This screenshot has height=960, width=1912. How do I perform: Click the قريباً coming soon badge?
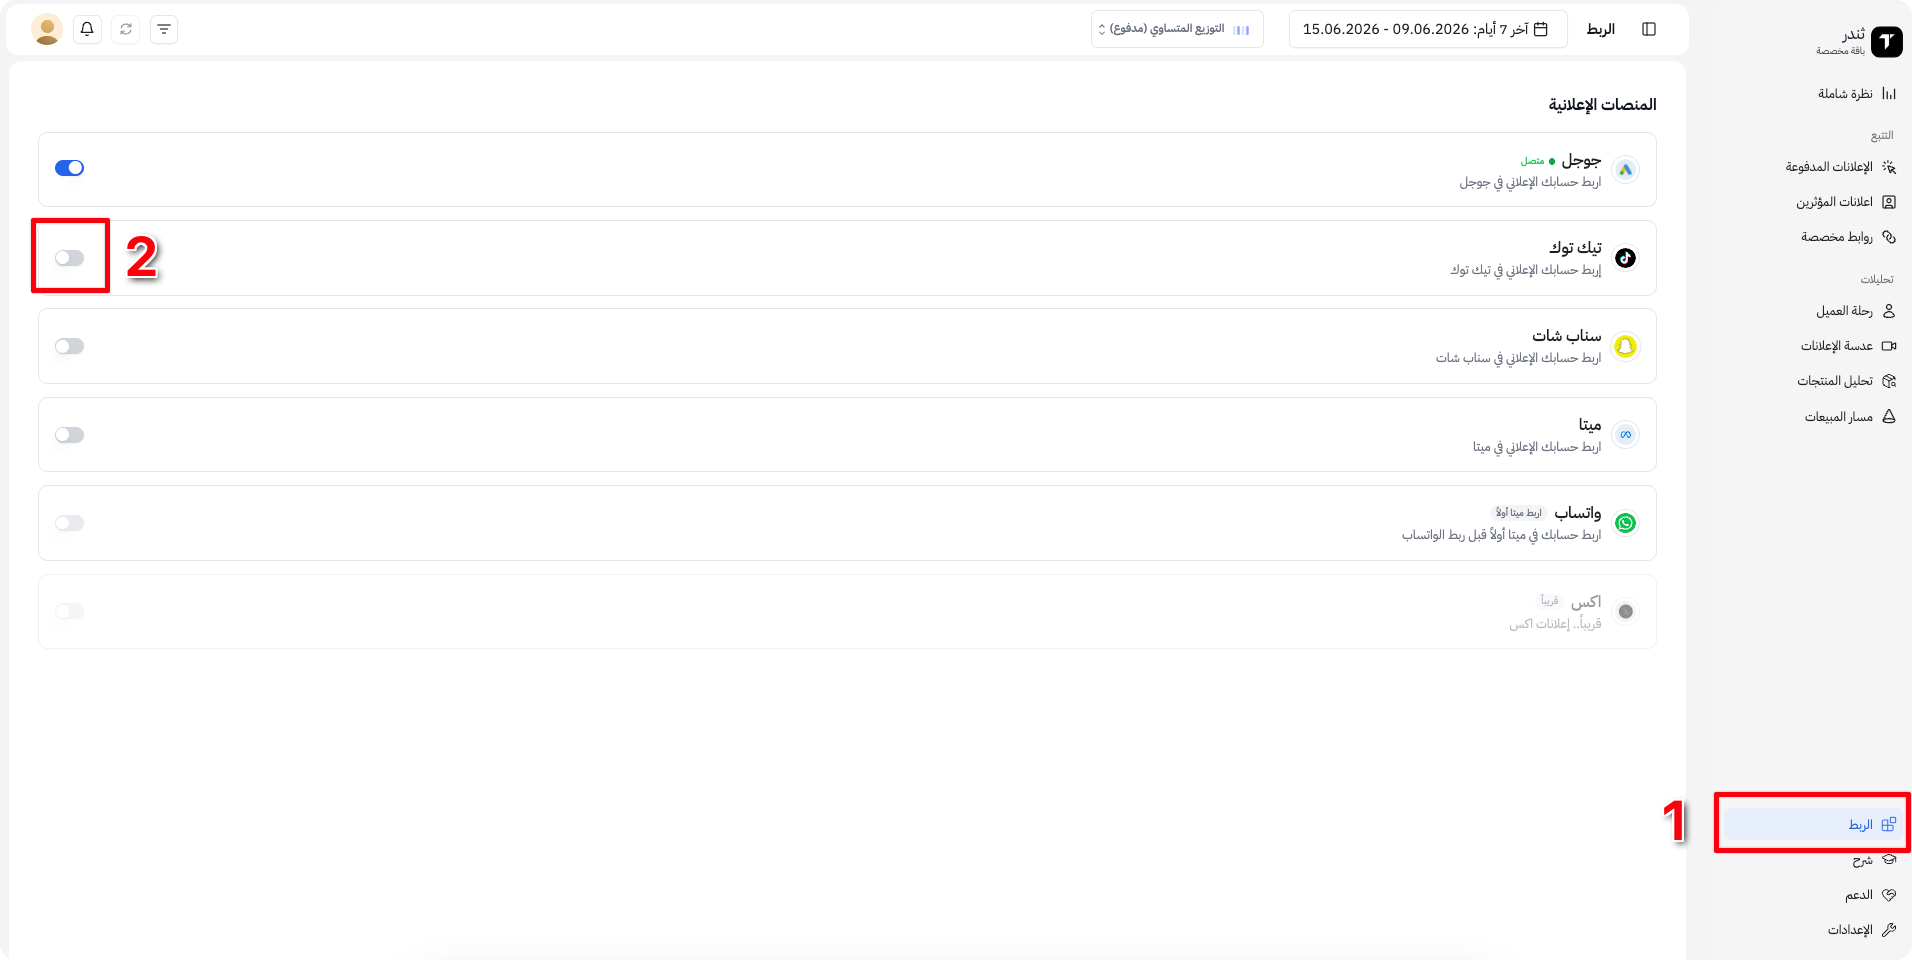pos(1549,601)
